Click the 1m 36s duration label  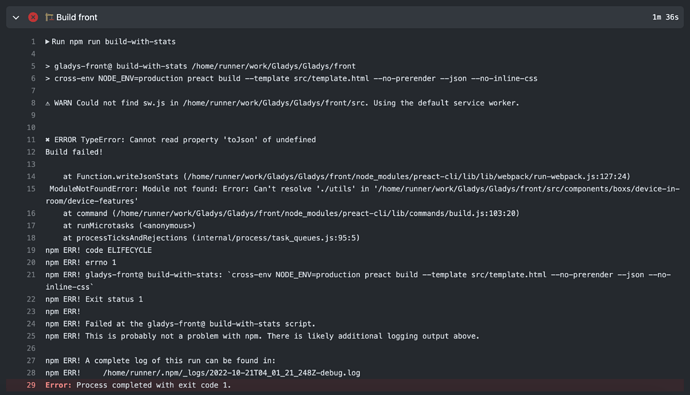pyautogui.click(x=665, y=17)
